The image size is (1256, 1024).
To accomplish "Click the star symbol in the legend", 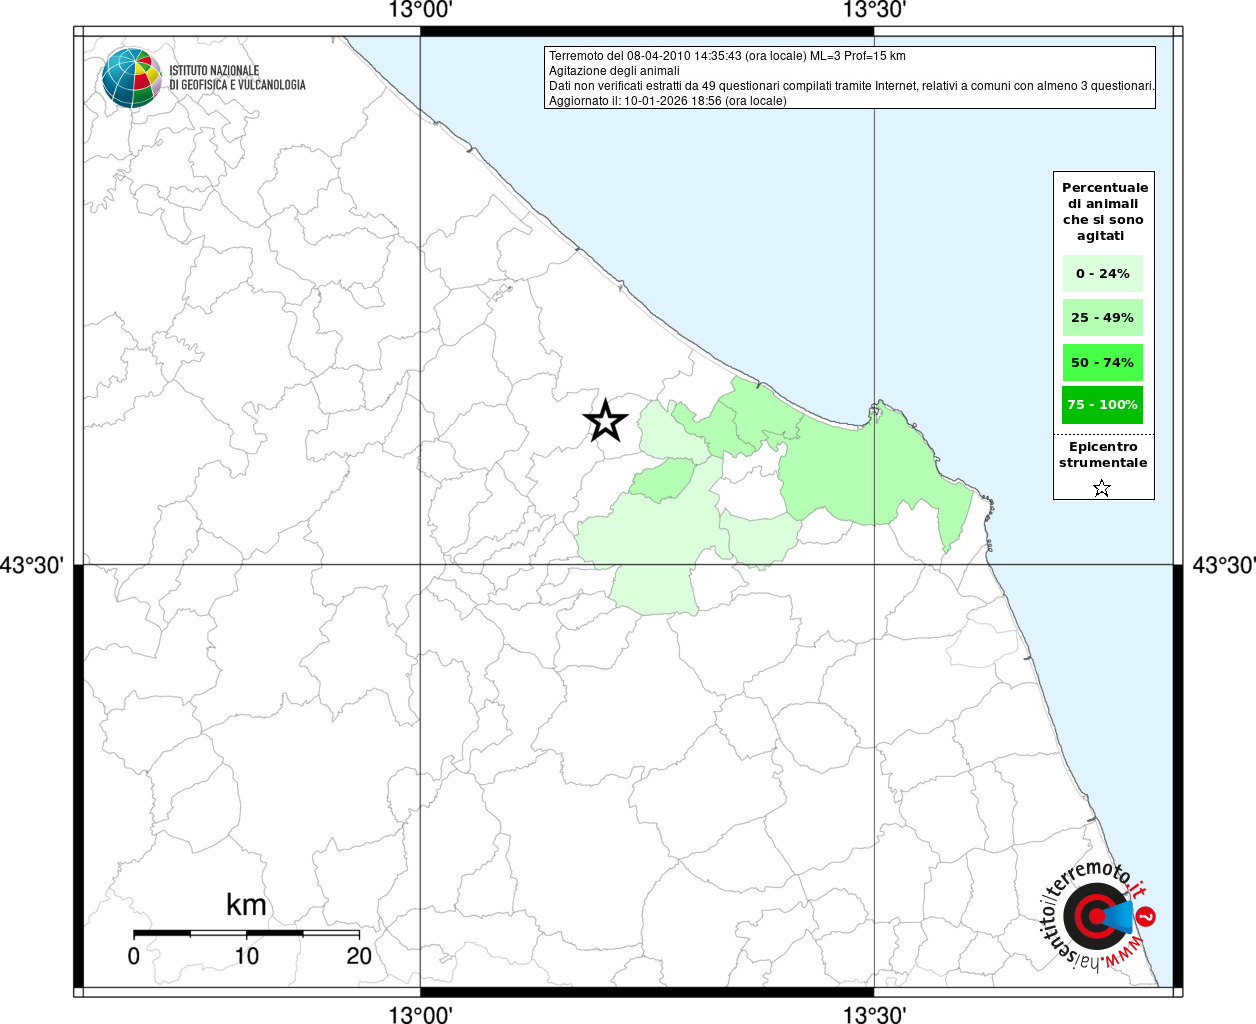I will click(x=1102, y=488).
